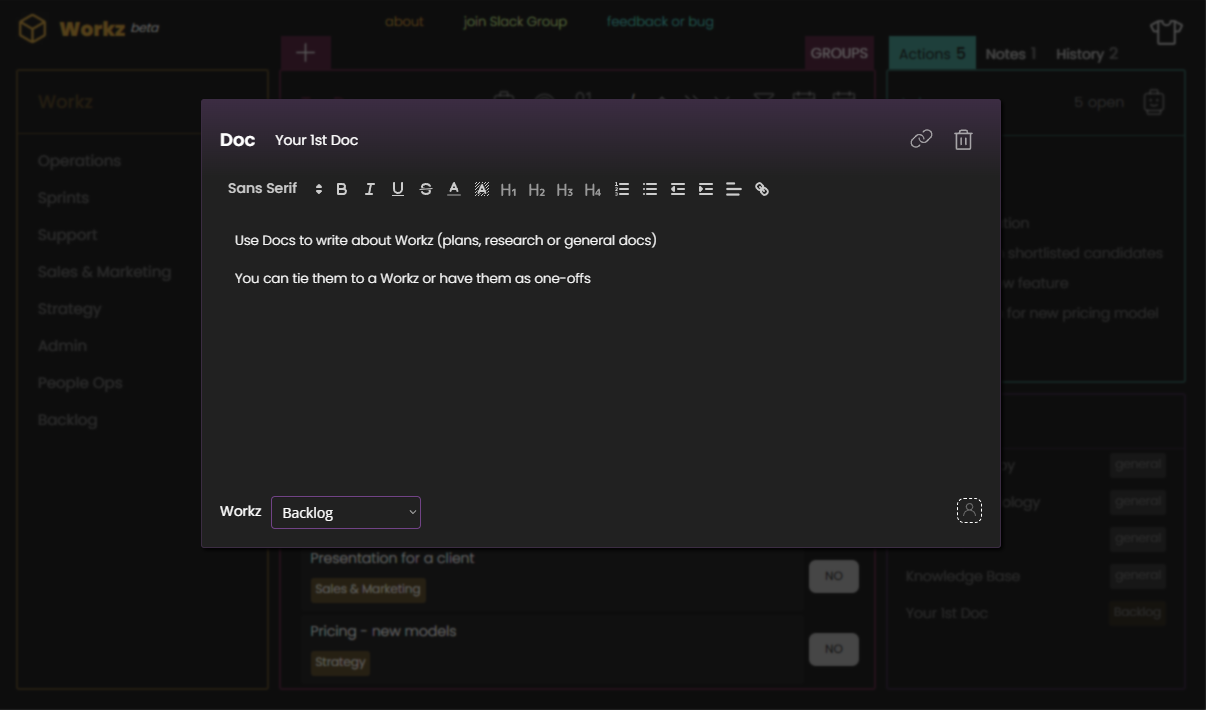Apply bold formatting in the Doc editor
Screen dimensions: 1206x710
[x=341, y=188]
